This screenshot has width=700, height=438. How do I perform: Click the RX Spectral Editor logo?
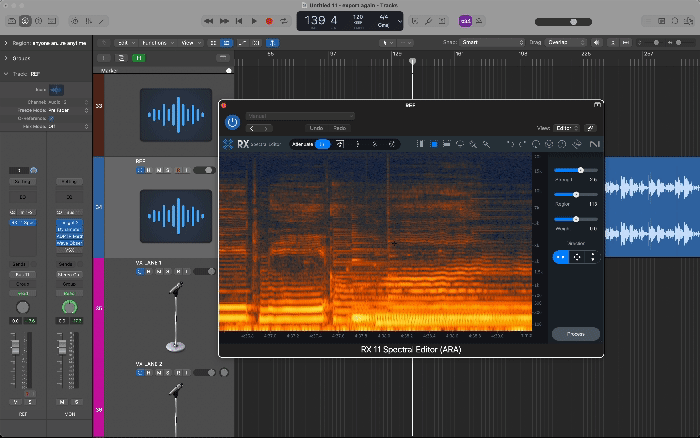pyautogui.click(x=251, y=144)
